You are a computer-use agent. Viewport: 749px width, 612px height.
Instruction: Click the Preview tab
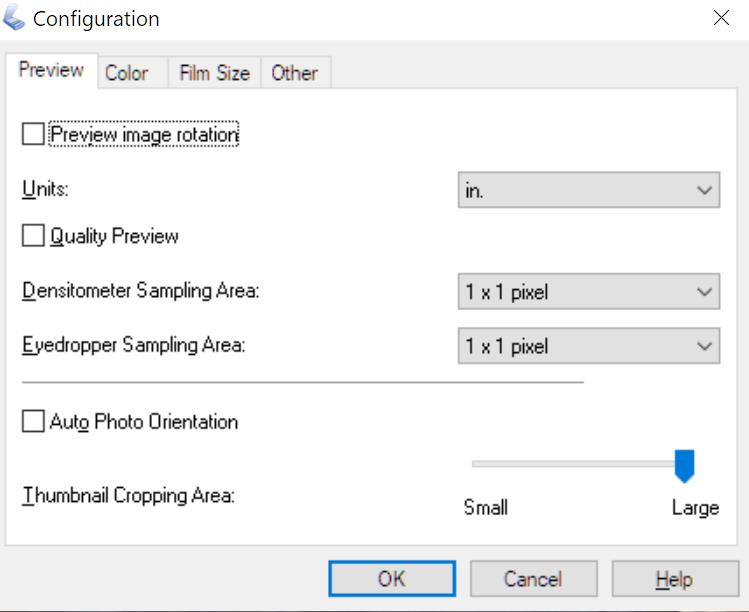pyautogui.click(x=51, y=71)
